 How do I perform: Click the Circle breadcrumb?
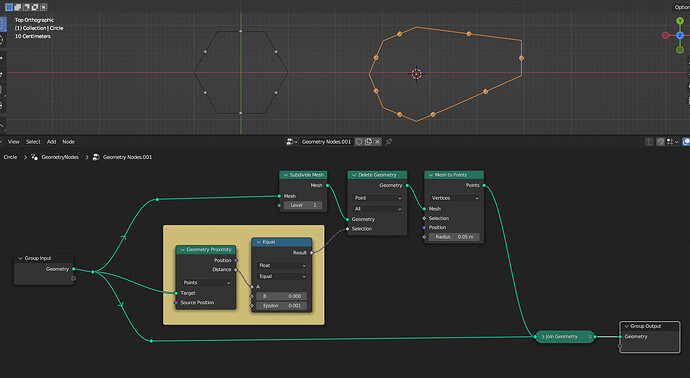click(x=10, y=157)
